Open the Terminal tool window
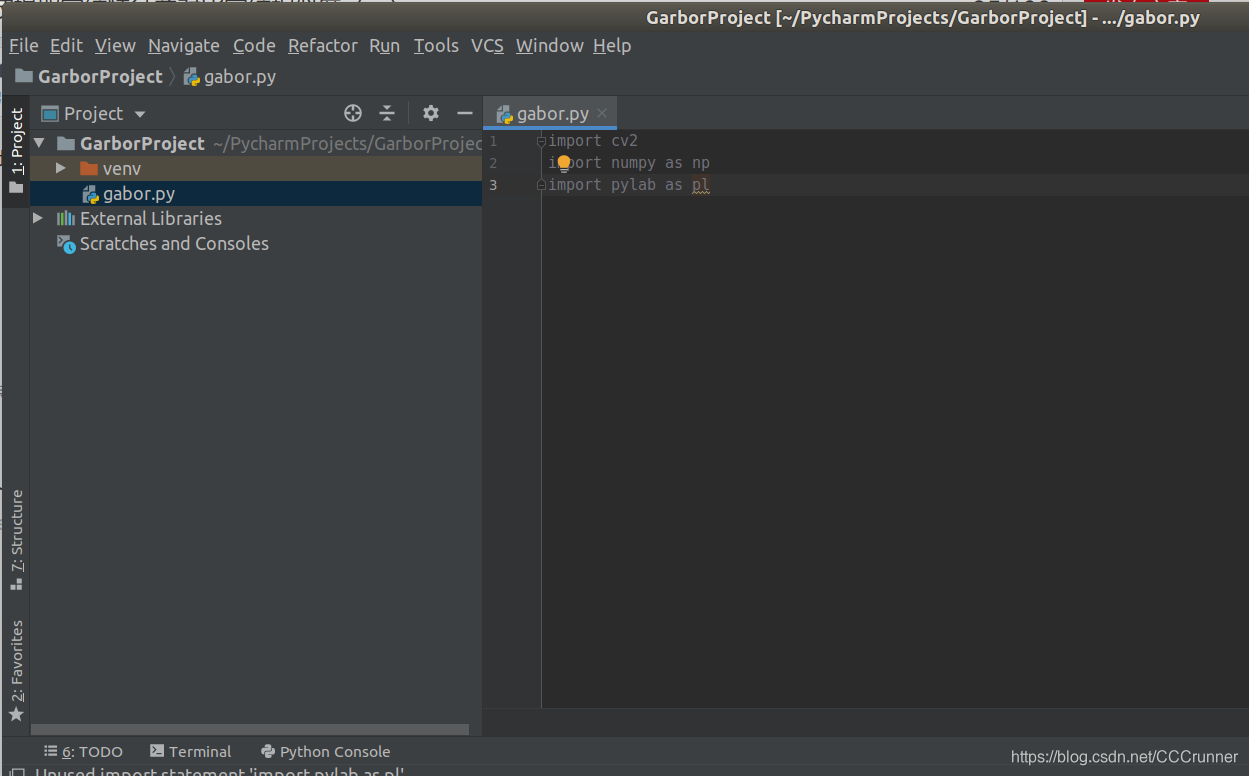The height and width of the screenshot is (776, 1249). [191, 752]
